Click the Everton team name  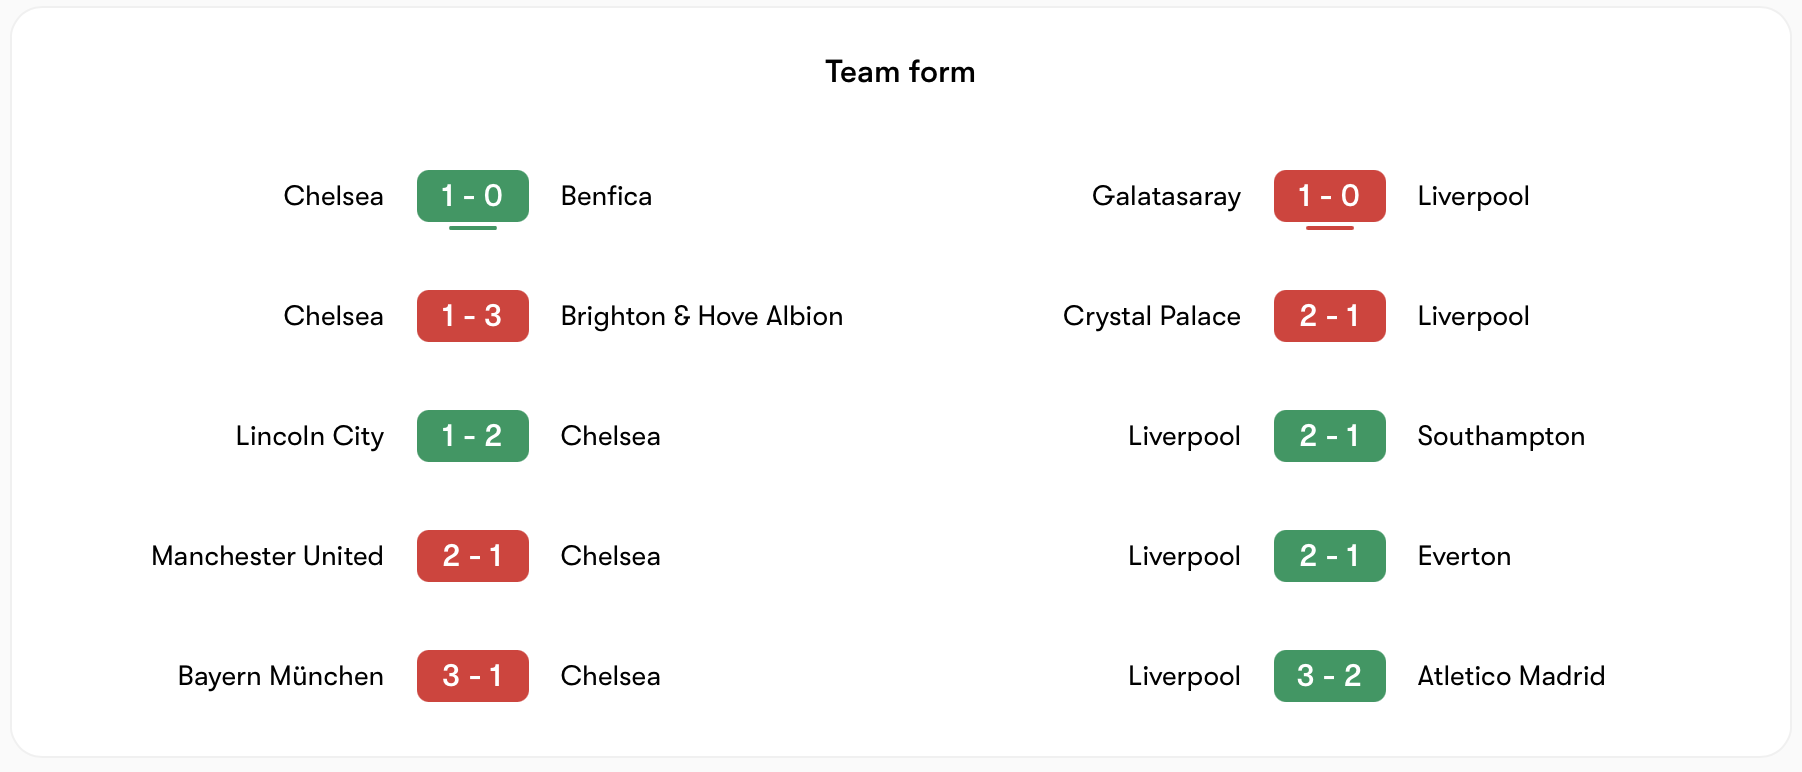(1464, 556)
